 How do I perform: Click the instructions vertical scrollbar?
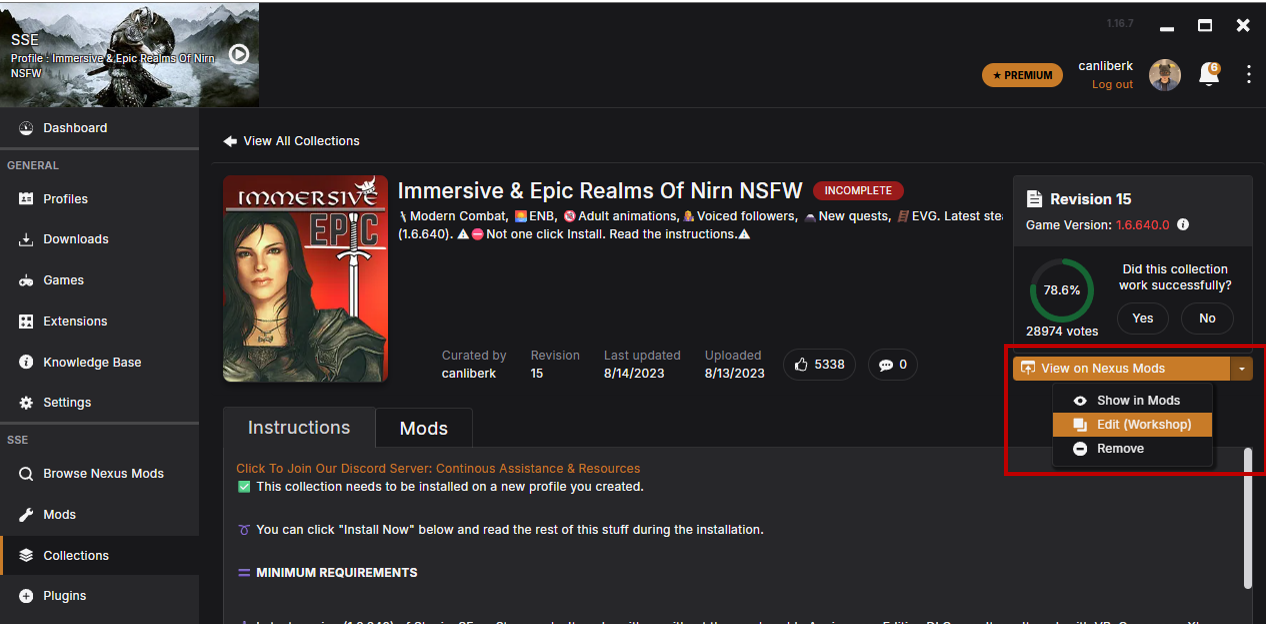tap(1247, 518)
